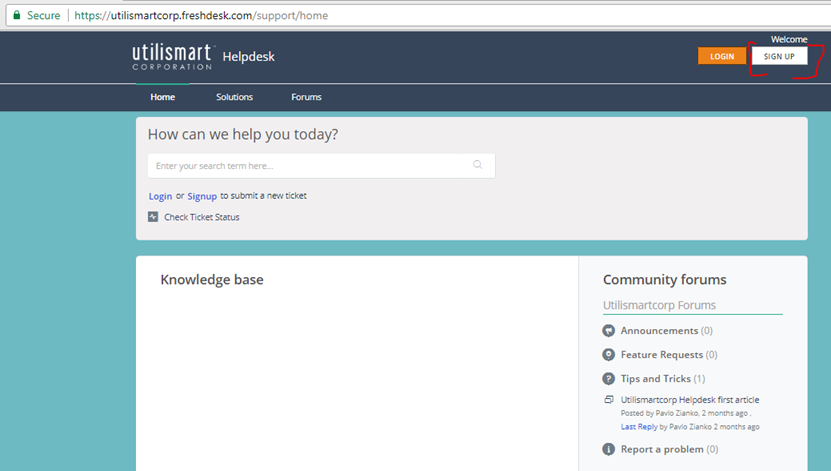831x471 pixels.
Task: Open the Tips and Tricks forum
Action: tap(656, 379)
